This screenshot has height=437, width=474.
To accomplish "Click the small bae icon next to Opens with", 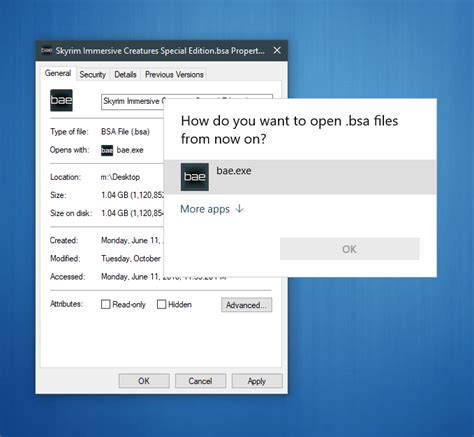I will pos(107,150).
